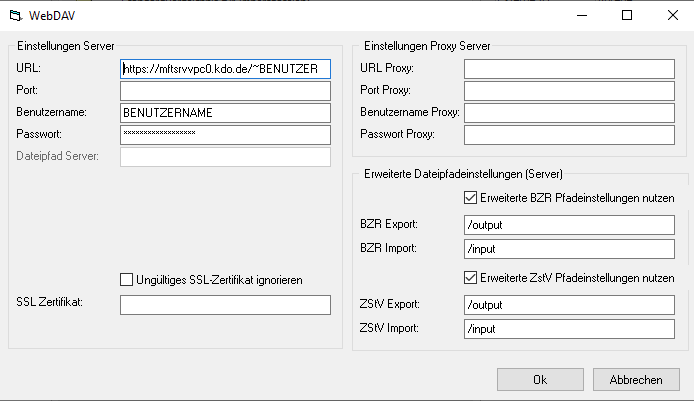Focus the URL Proxy field
Image resolution: width=694 pixels, height=401 pixels.
[x=569, y=69]
